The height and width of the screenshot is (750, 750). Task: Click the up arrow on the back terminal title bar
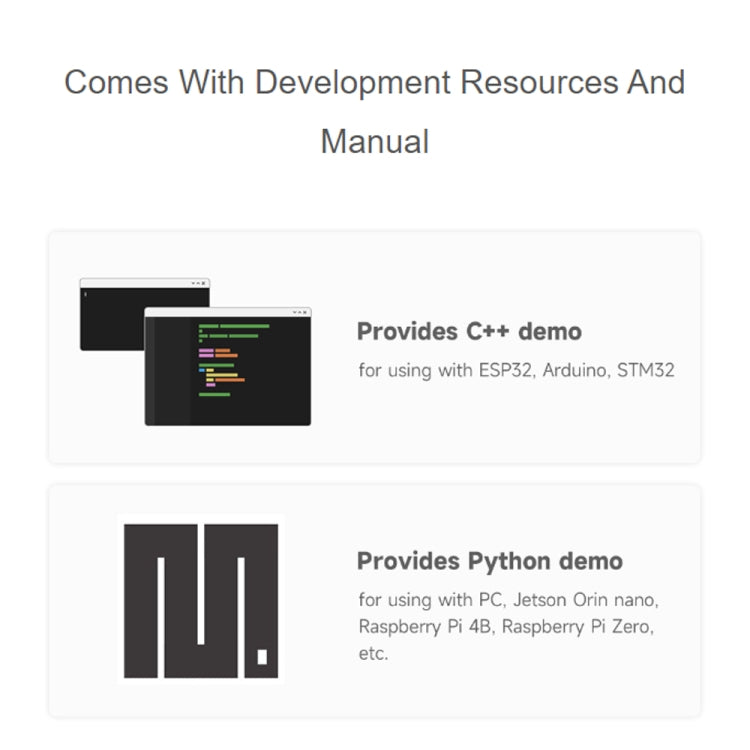[x=198, y=284]
